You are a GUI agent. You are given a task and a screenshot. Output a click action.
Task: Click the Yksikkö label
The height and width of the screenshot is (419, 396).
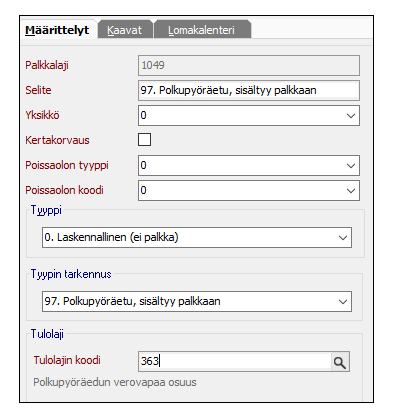(42, 115)
